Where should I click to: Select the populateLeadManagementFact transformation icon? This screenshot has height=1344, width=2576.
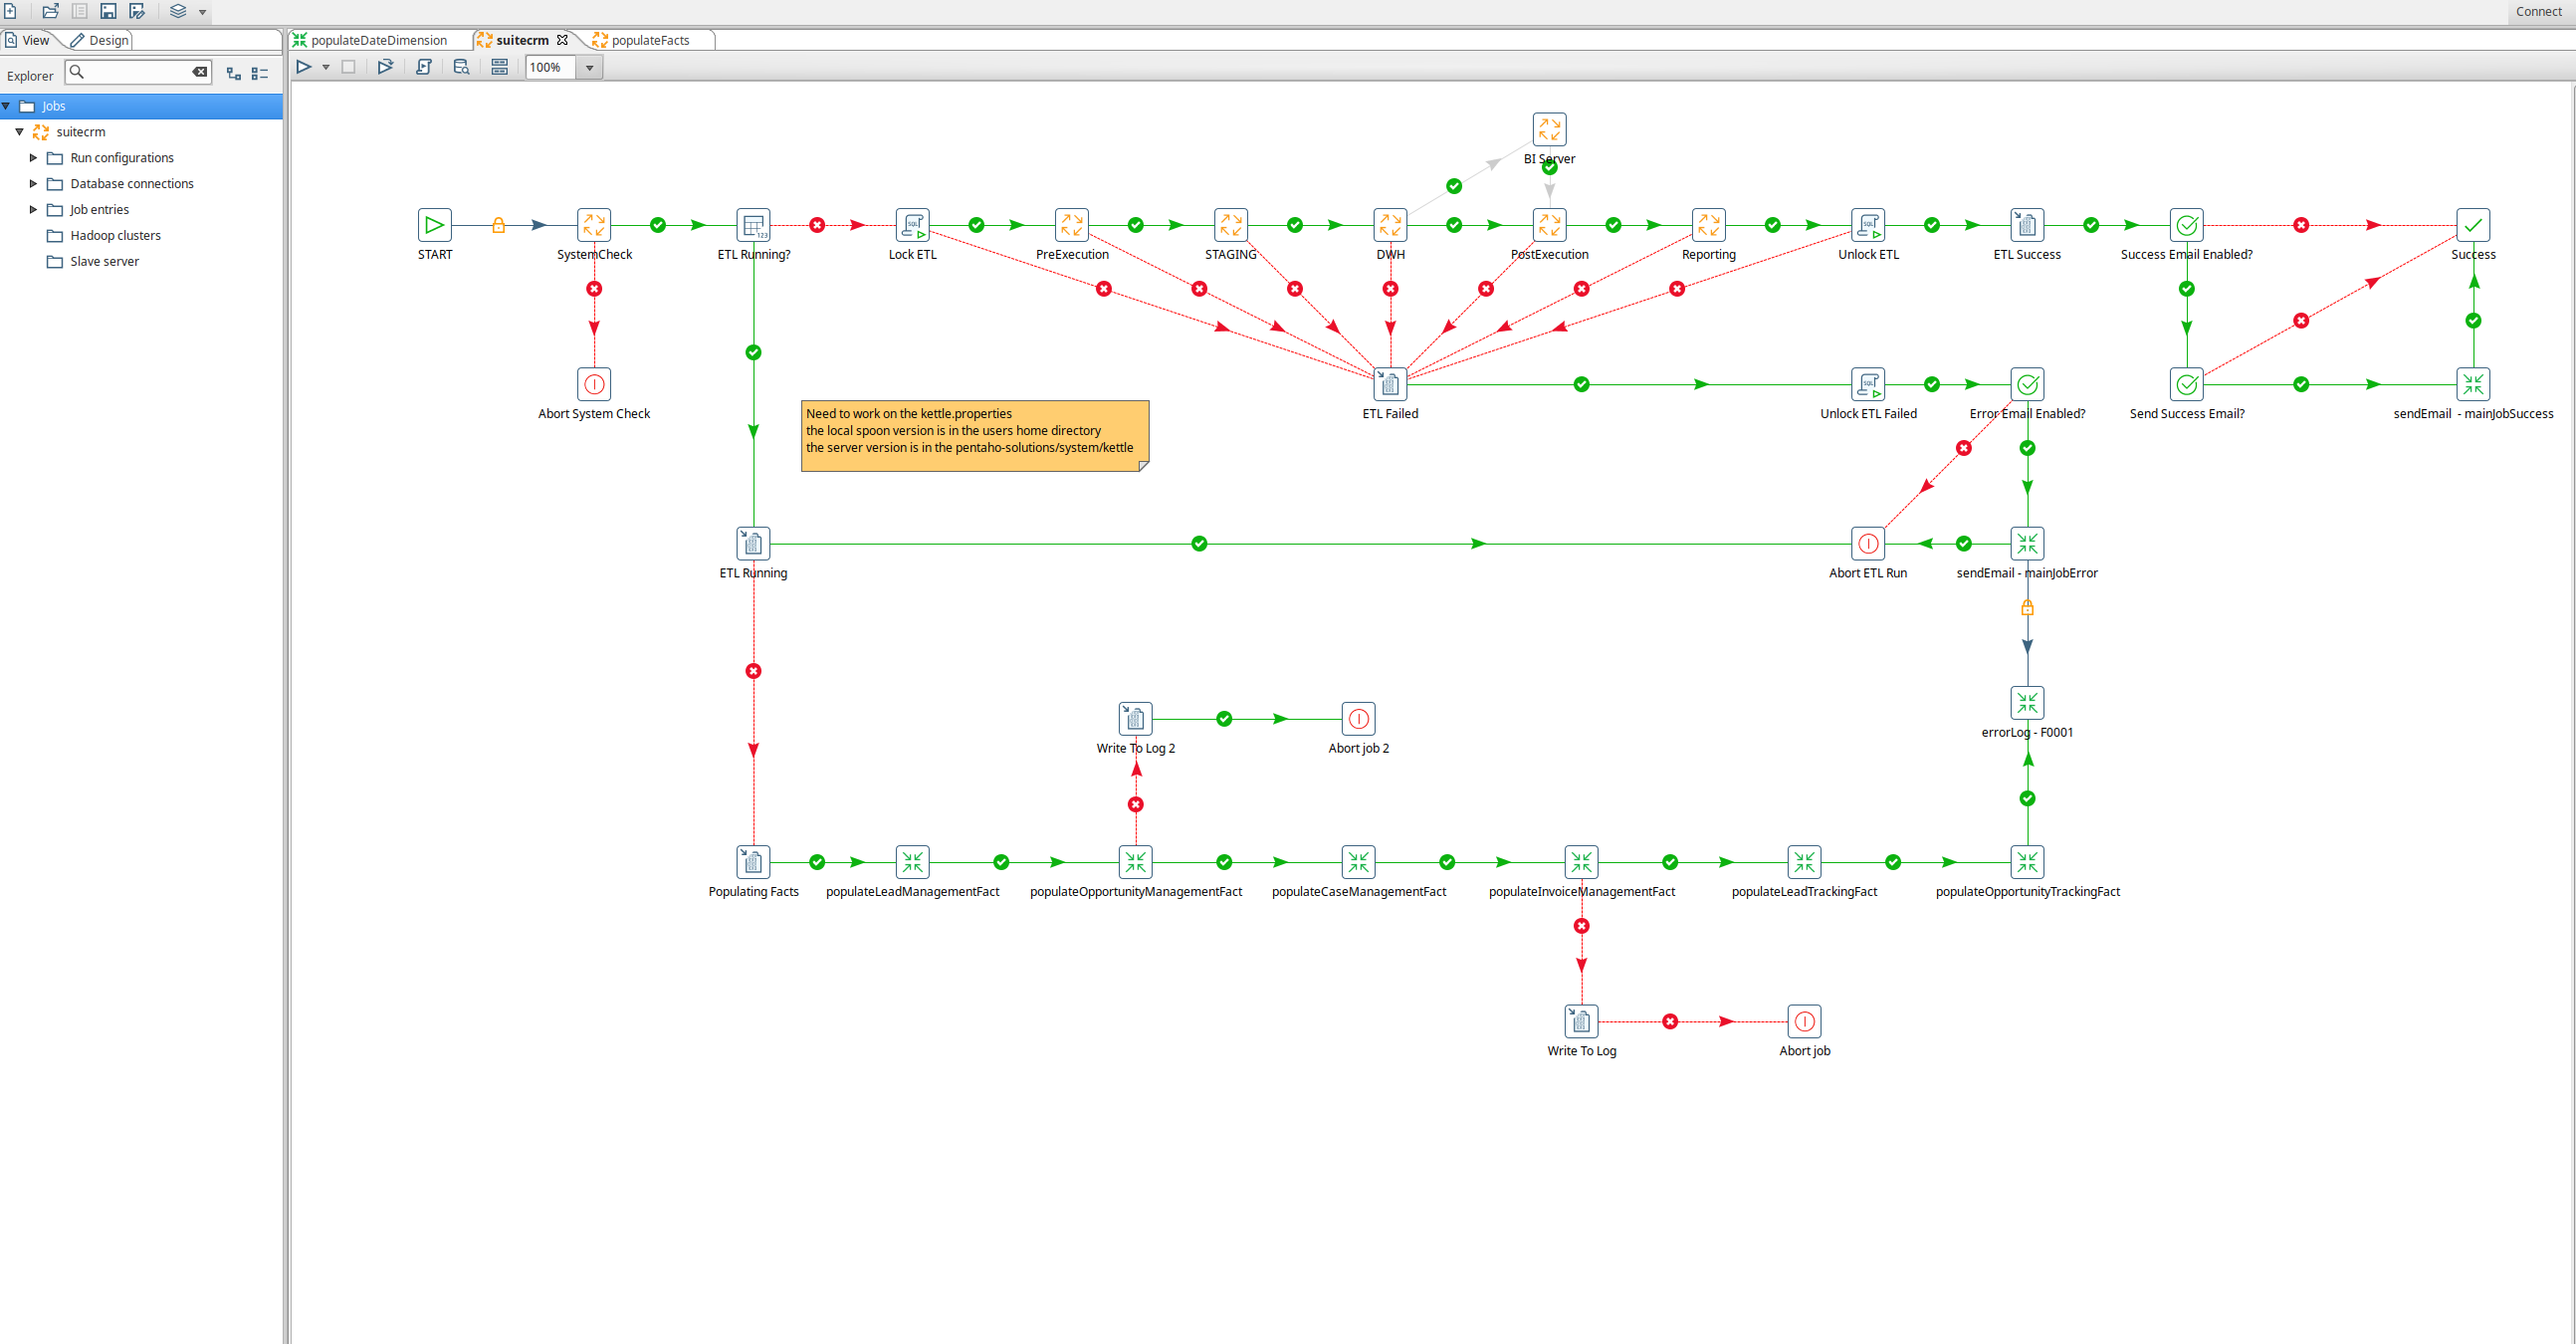coord(912,862)
